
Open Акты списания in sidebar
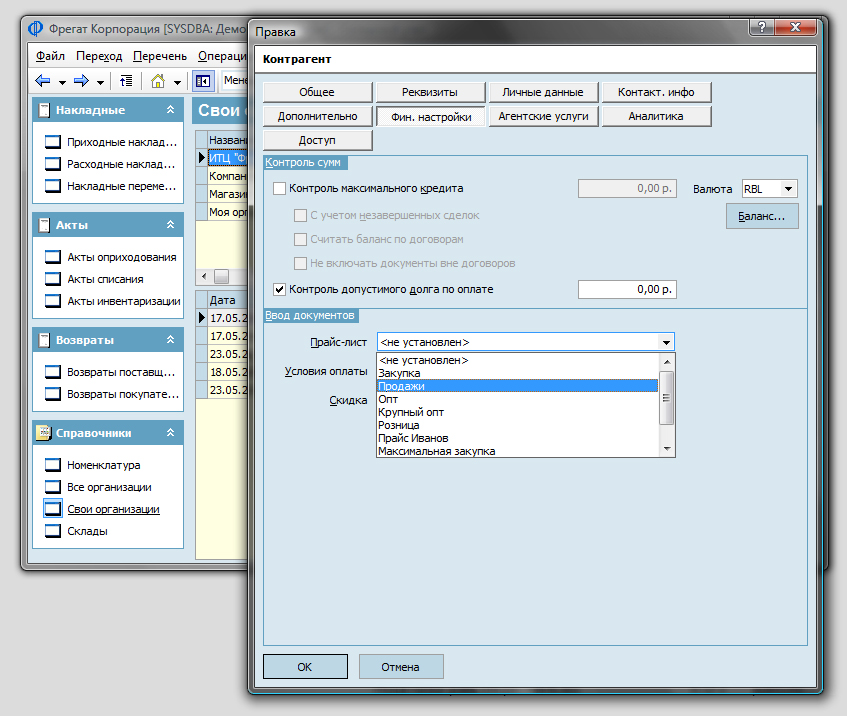click(104, 279)
